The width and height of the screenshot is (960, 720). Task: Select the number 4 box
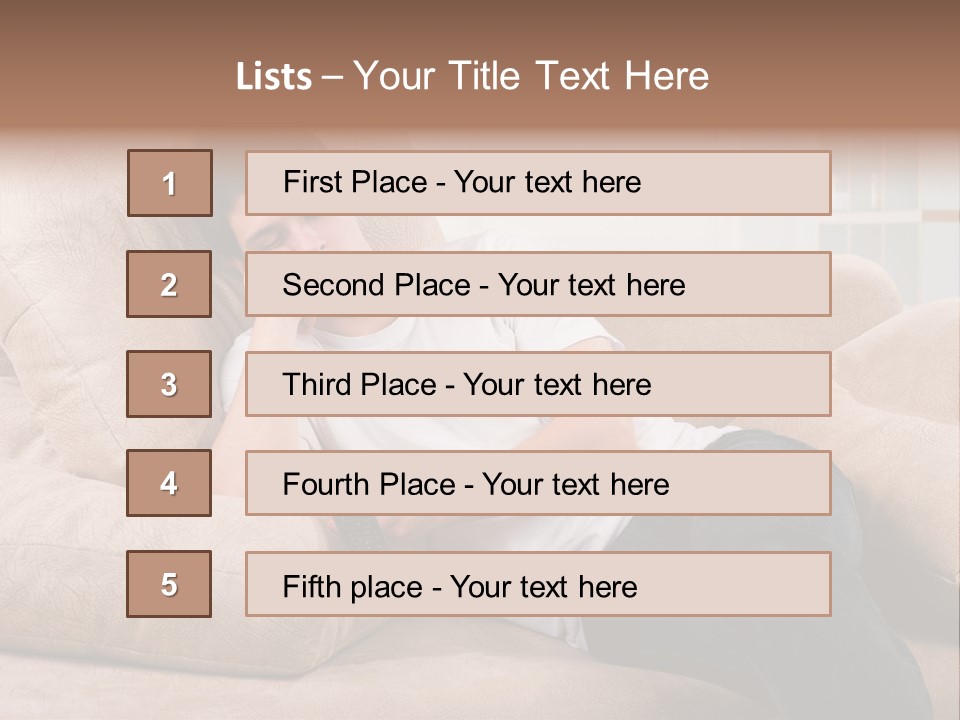point(169,483)
